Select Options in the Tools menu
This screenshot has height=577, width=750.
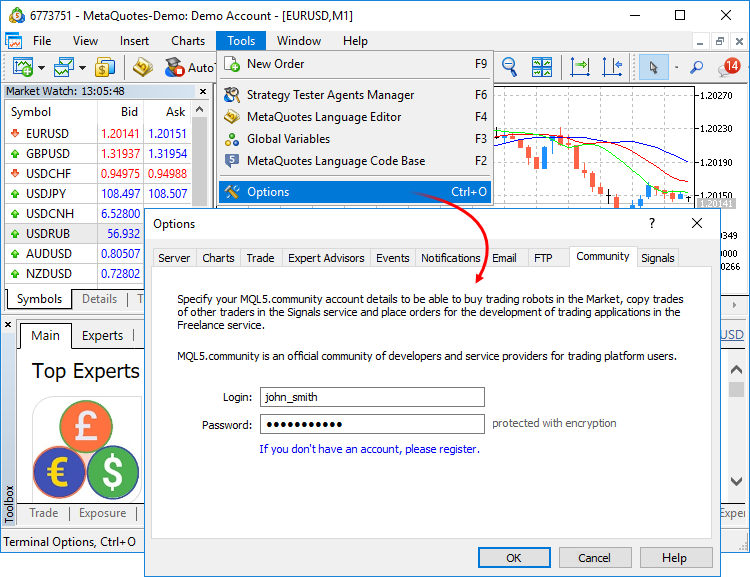click(355, 192)
